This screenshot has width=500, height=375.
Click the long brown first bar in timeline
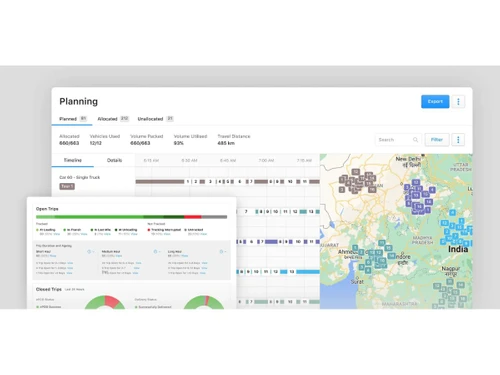[160, 182]
